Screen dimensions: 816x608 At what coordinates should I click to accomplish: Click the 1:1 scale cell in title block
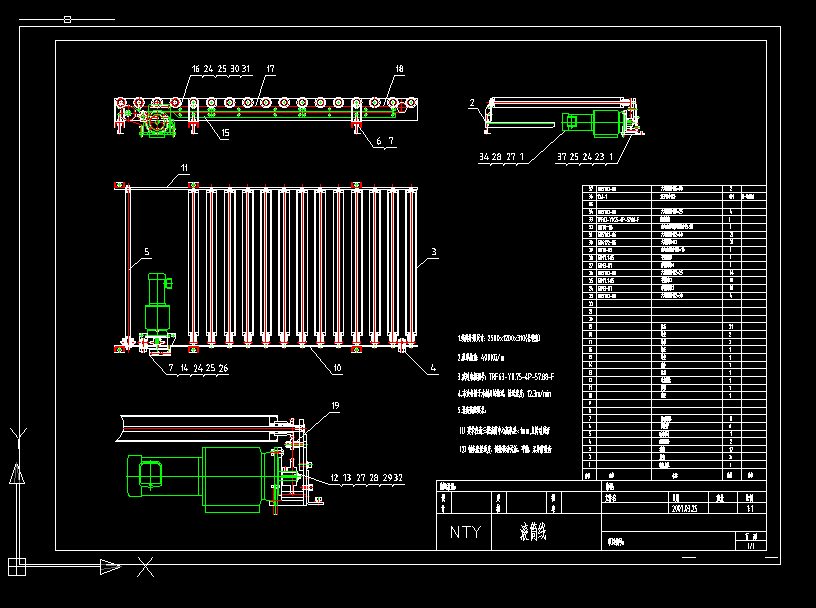point(748,508)
